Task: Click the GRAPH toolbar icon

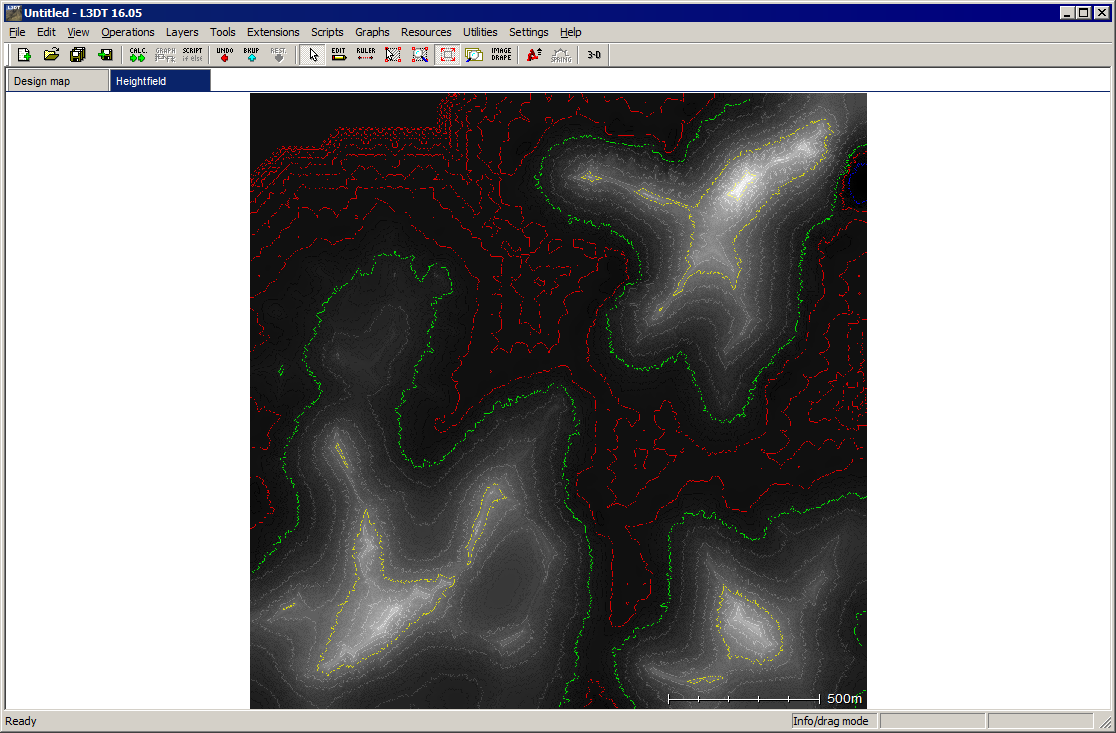Action: [165, 55]
